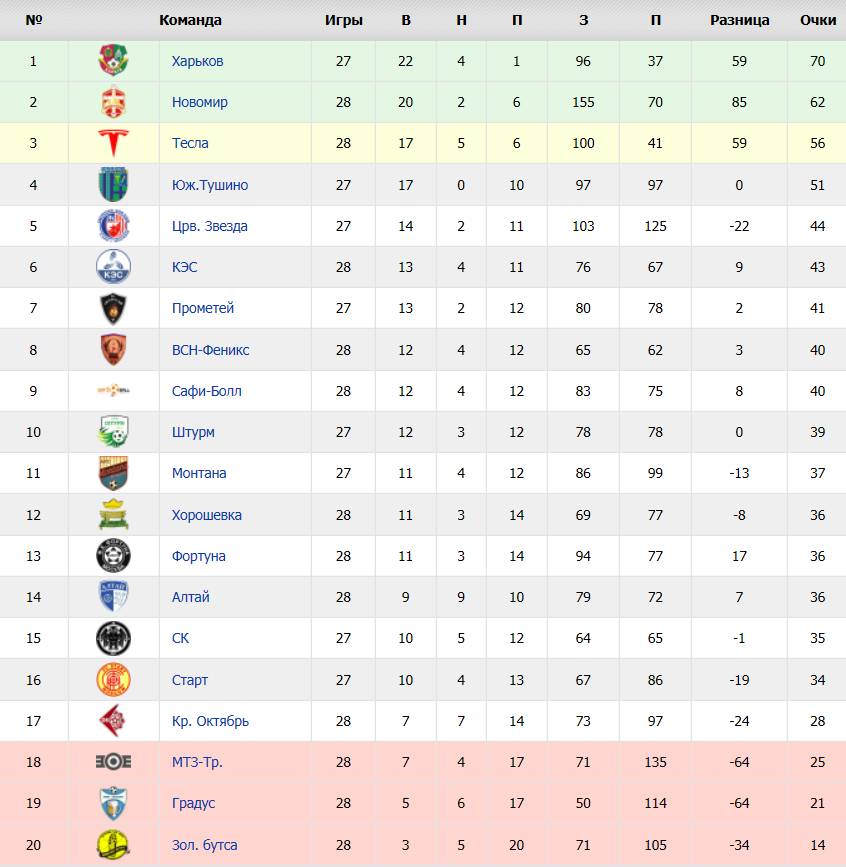
Task: Click the Хорошевка crown logo
Action: (113, 515)
